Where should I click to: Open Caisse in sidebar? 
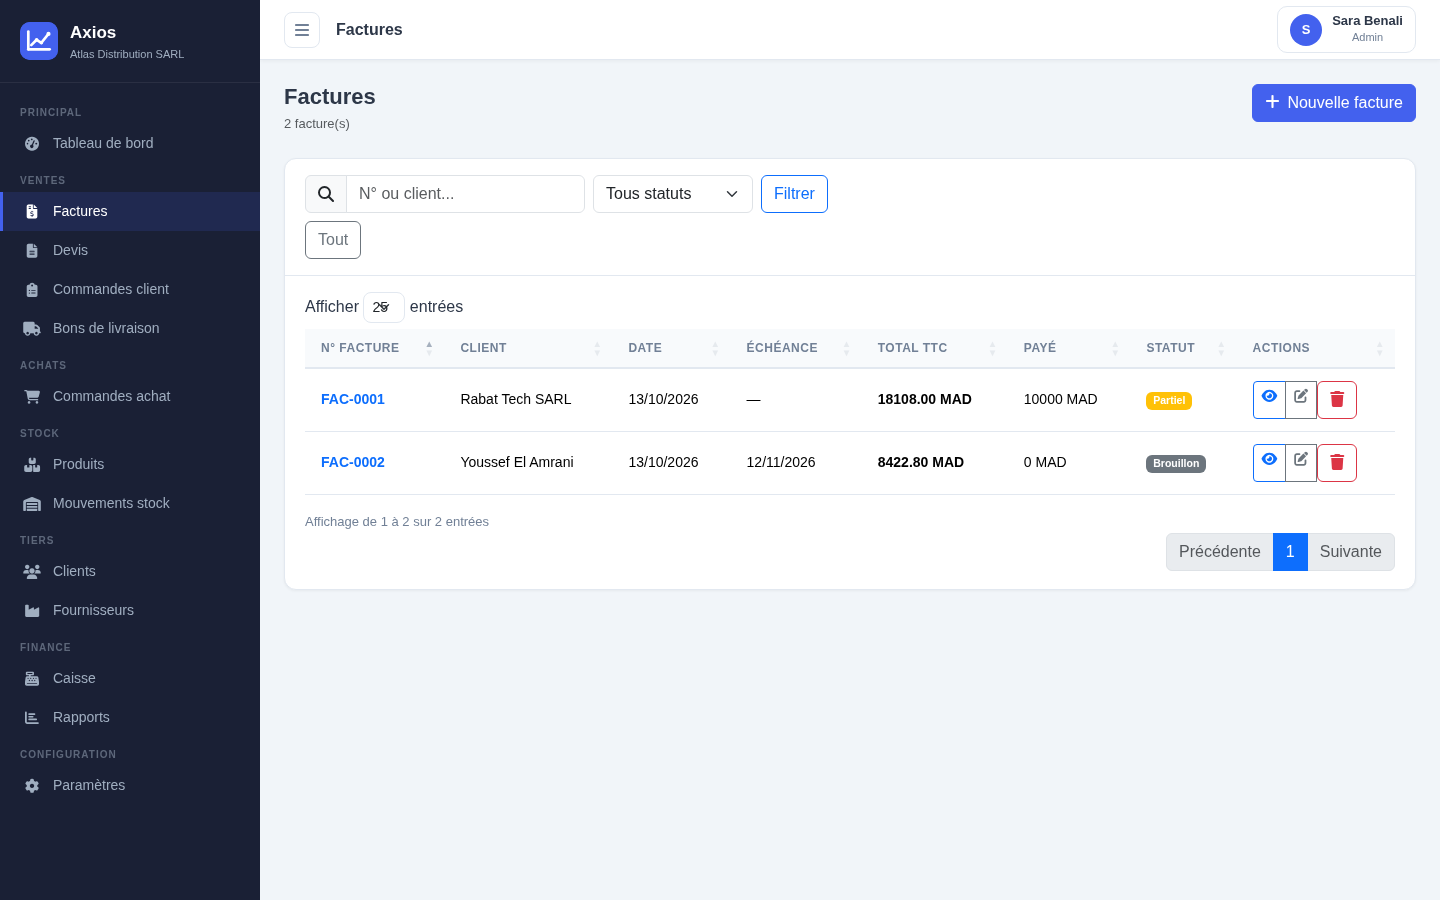[130, 678]
